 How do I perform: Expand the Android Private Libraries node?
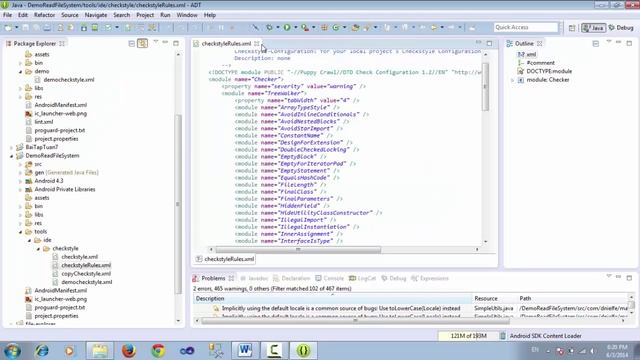[20, 190]
